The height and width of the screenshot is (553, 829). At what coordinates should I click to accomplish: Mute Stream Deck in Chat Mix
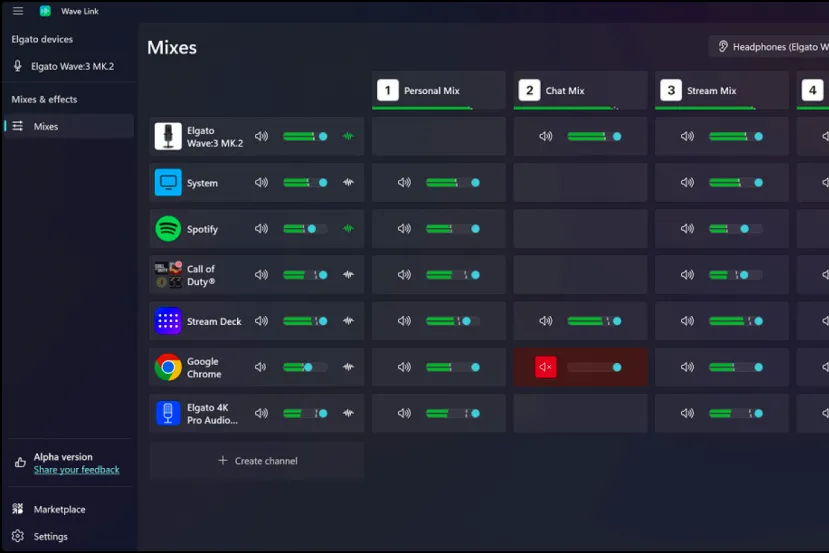546,321
